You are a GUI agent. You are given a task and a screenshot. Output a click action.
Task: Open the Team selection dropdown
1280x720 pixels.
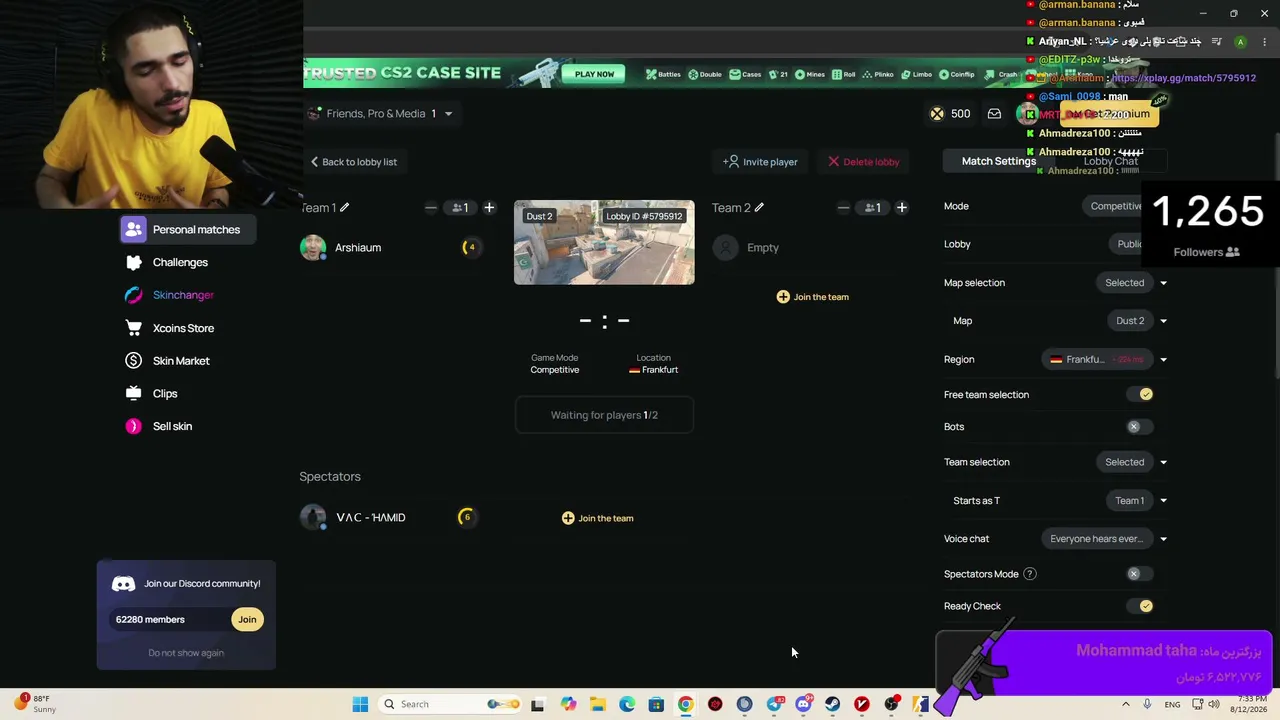(1133, 462)
